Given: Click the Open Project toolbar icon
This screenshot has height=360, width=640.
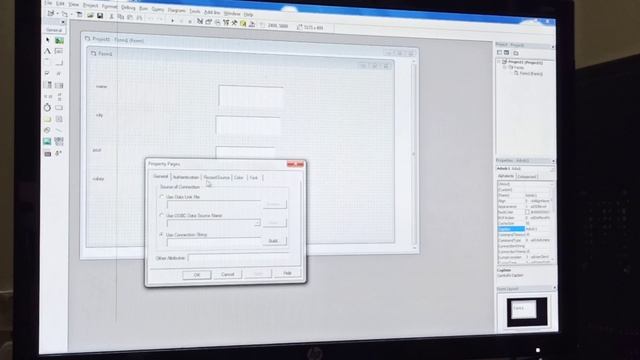Looking at the screenshot, I should tap(90, 16).
